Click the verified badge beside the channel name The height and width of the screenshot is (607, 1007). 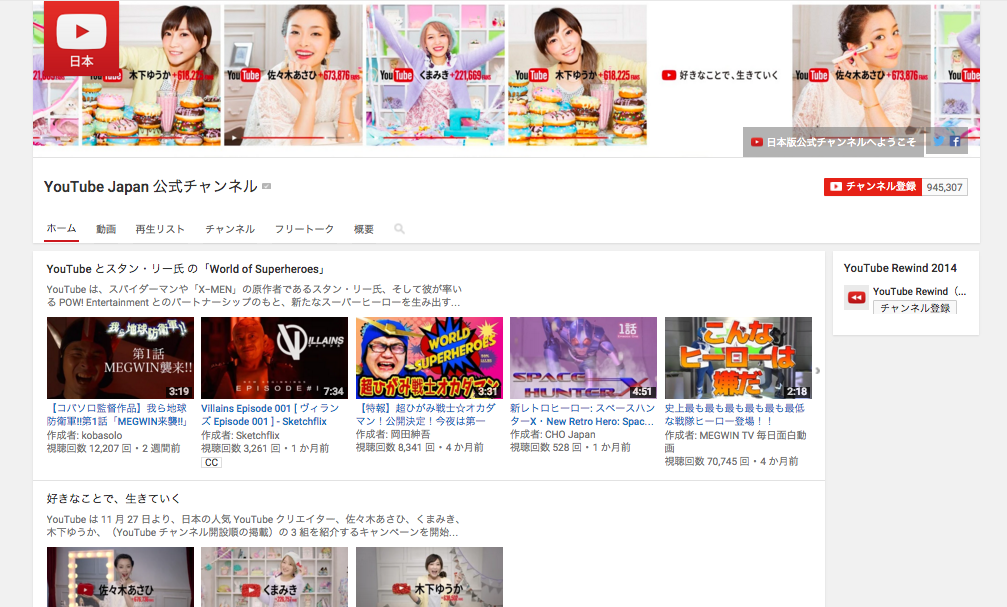click(267, 186)
